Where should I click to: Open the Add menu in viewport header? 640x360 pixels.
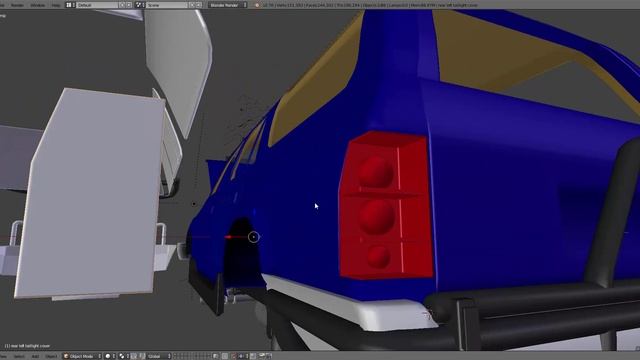pyautogui.click(x=36, y=356)
